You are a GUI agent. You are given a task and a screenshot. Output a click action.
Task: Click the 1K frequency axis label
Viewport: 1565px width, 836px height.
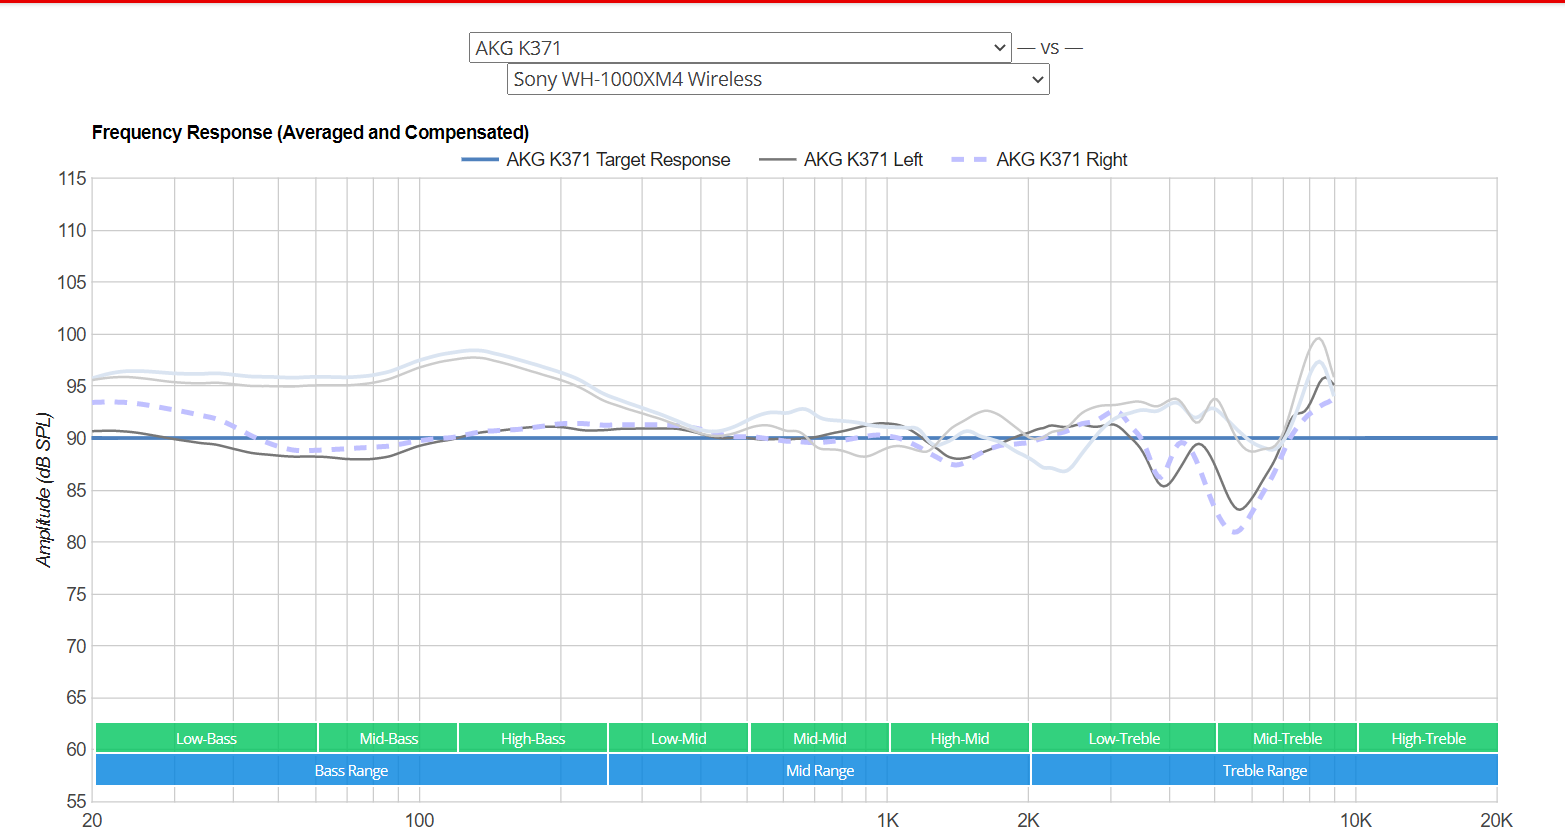pyautogui.click(x=887, y=821)
